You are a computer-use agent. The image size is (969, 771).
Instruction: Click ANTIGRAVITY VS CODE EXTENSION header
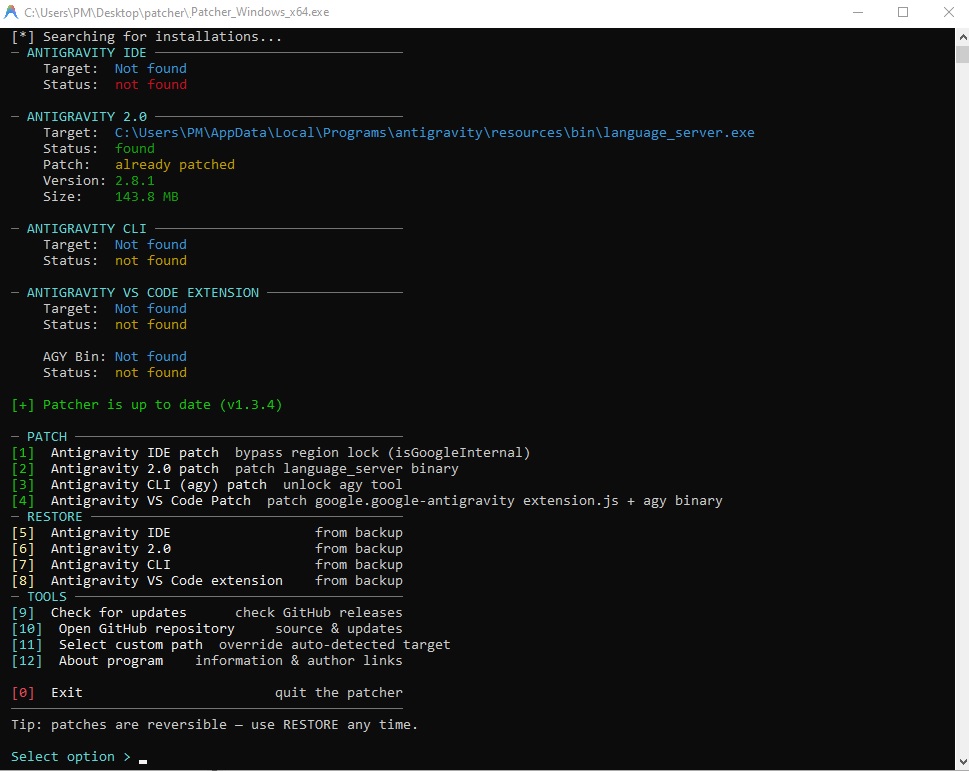click(143, 293)
